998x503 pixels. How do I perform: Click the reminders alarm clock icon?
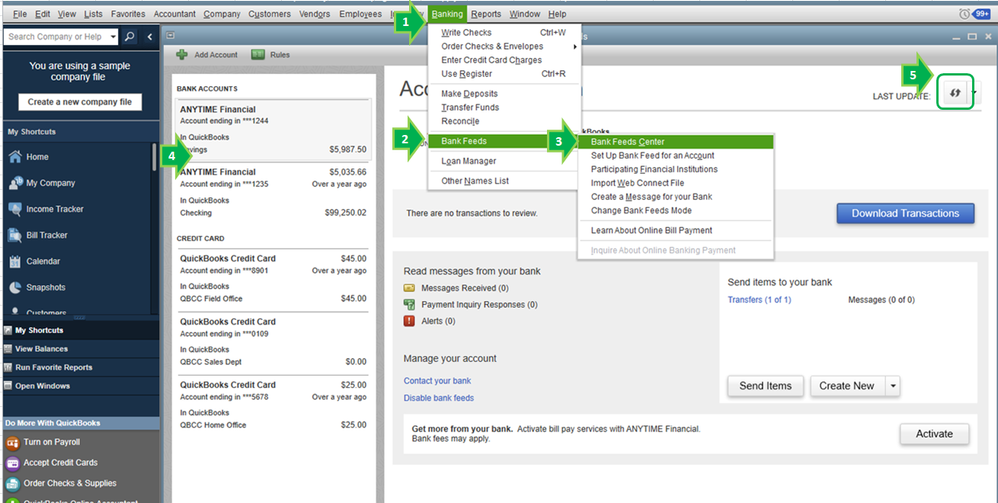tap(966, 13)
